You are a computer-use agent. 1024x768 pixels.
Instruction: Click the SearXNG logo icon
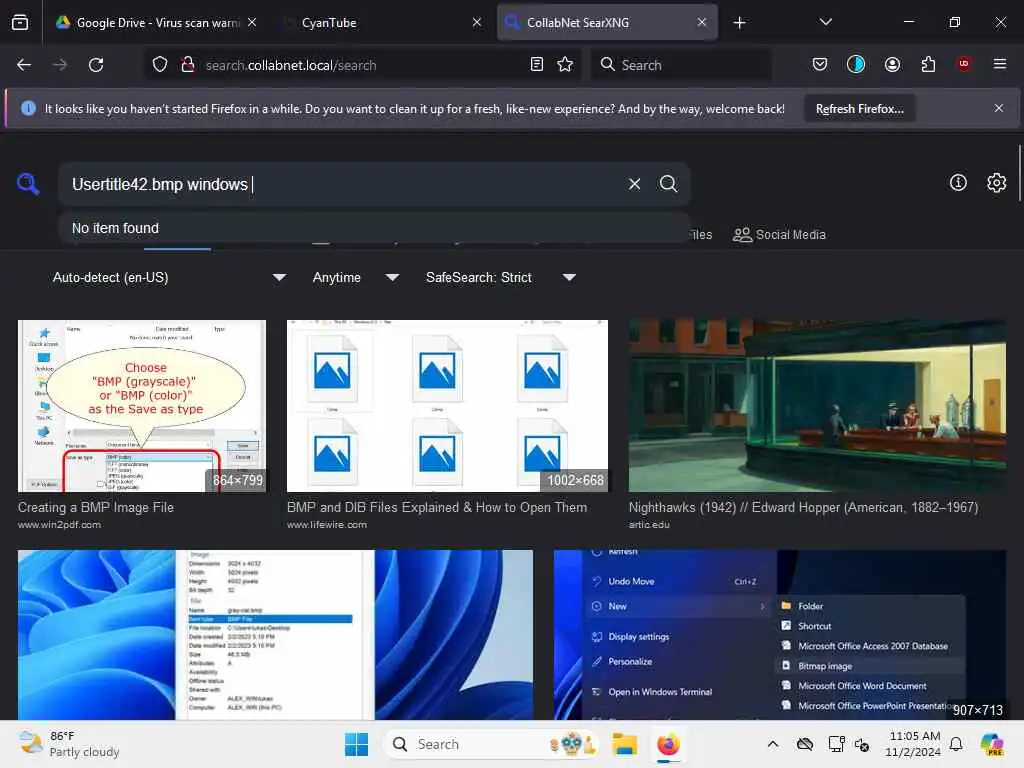[28, 184]
